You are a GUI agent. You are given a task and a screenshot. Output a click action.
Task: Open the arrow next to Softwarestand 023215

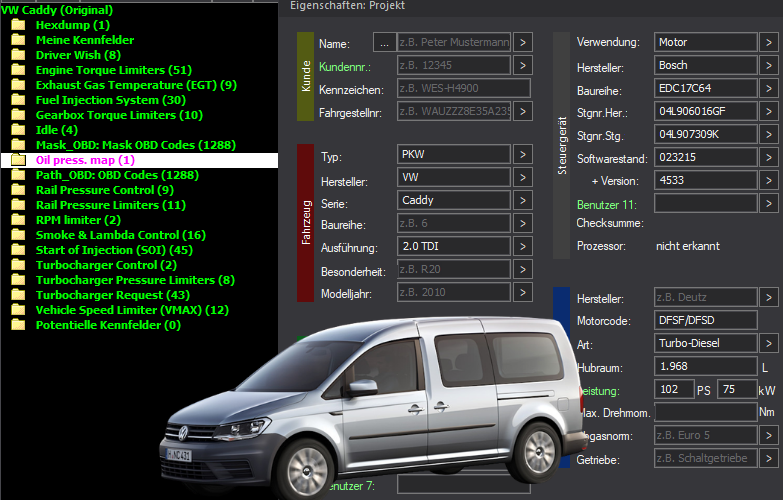click(x=769, y=157)
